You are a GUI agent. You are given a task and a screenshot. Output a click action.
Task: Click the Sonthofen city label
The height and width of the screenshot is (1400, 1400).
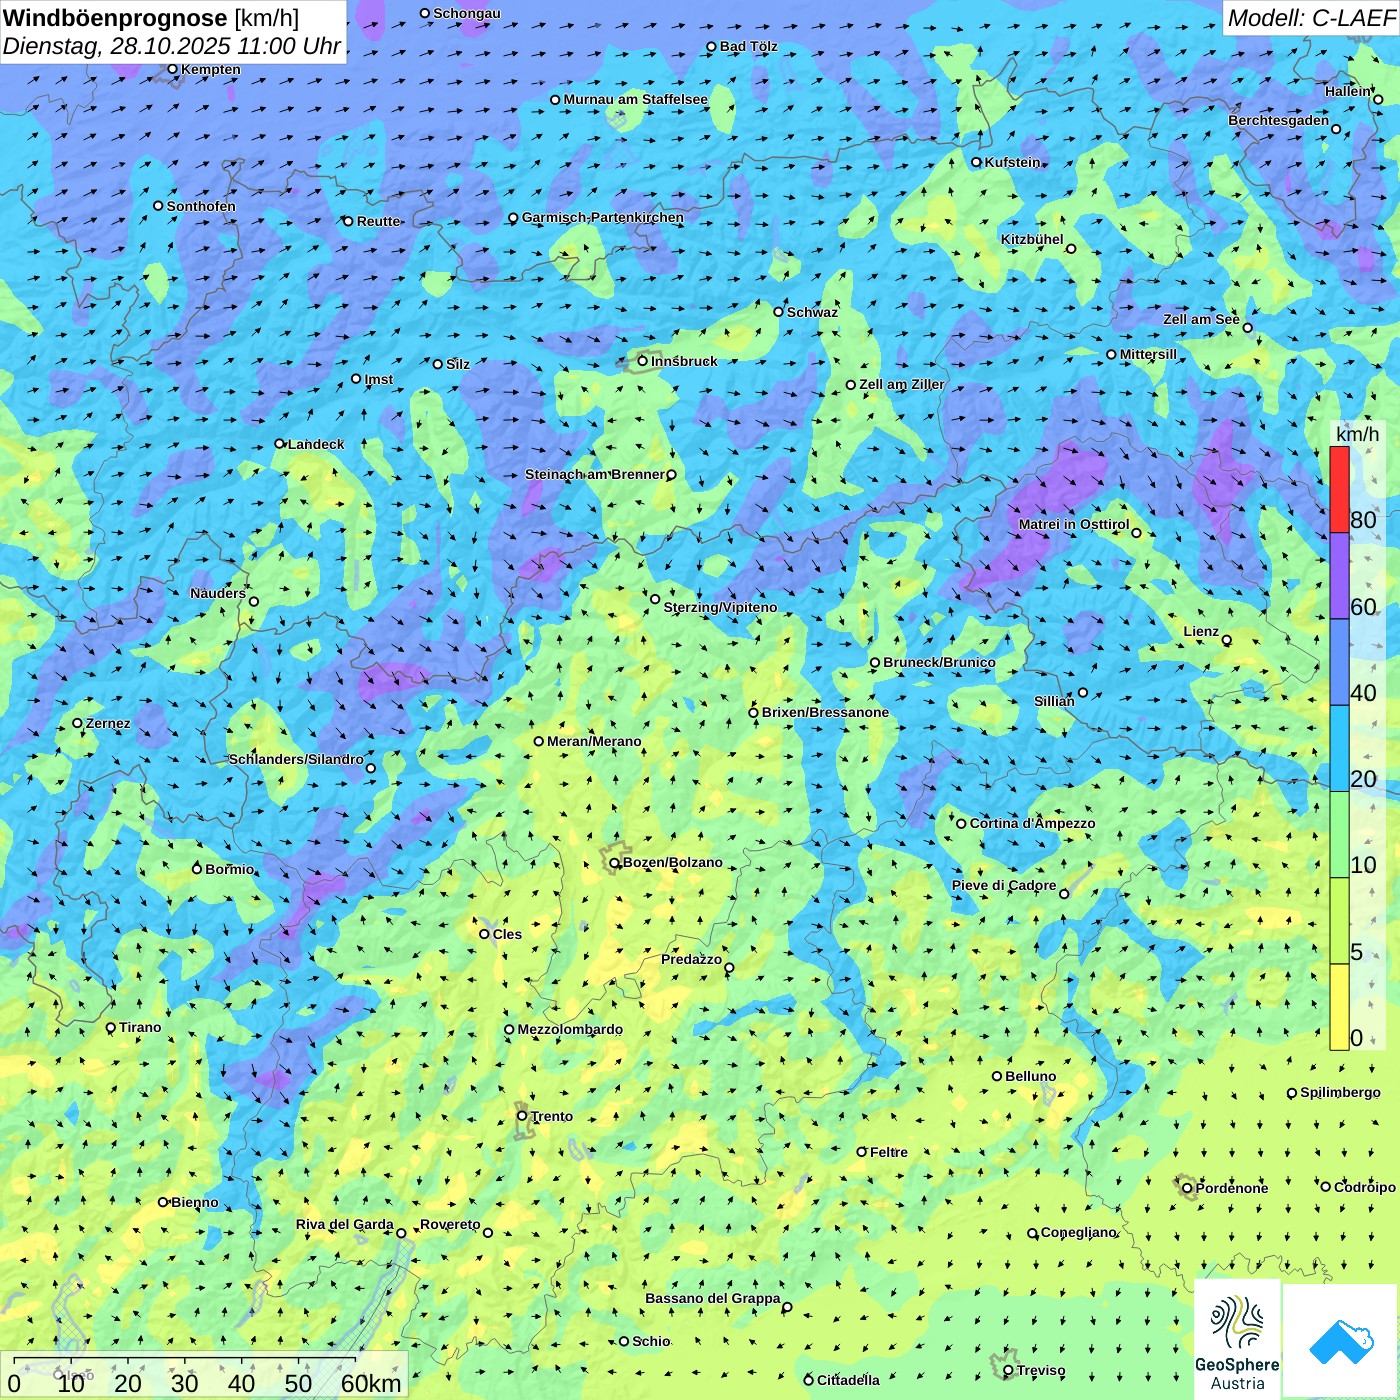pos(201,206)
